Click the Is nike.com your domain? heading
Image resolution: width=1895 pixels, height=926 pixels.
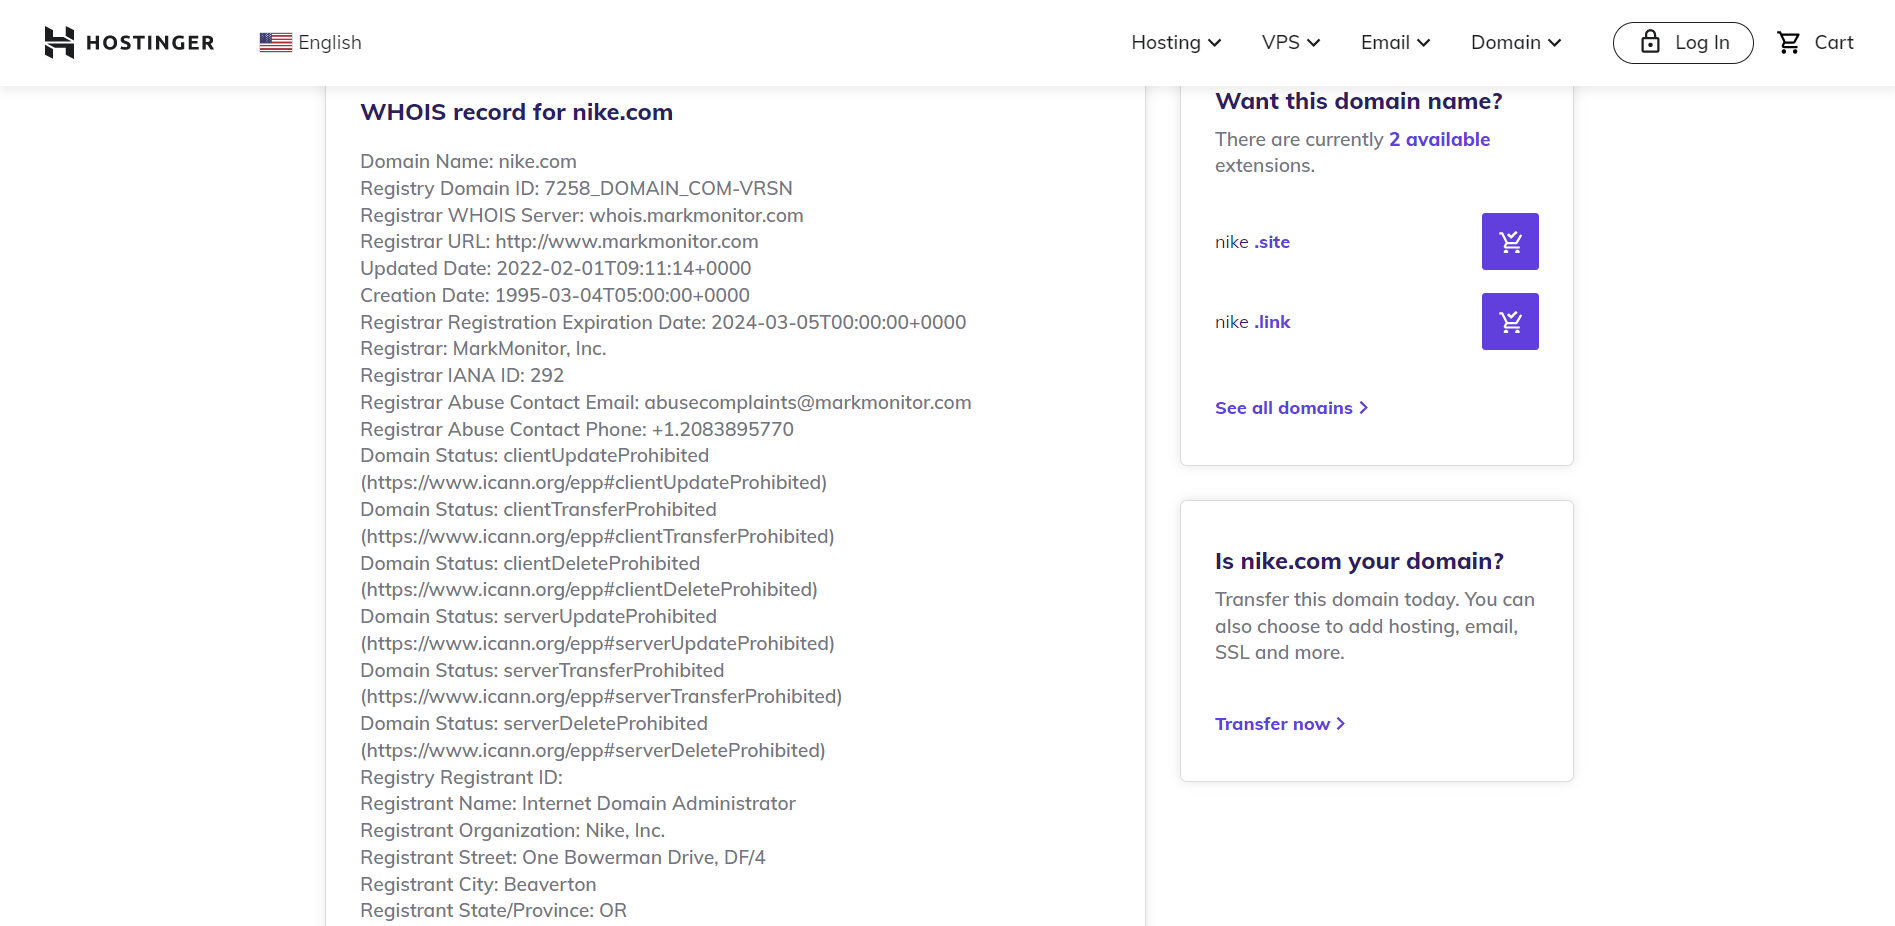pyautogui.click(x=1359, y=561)
